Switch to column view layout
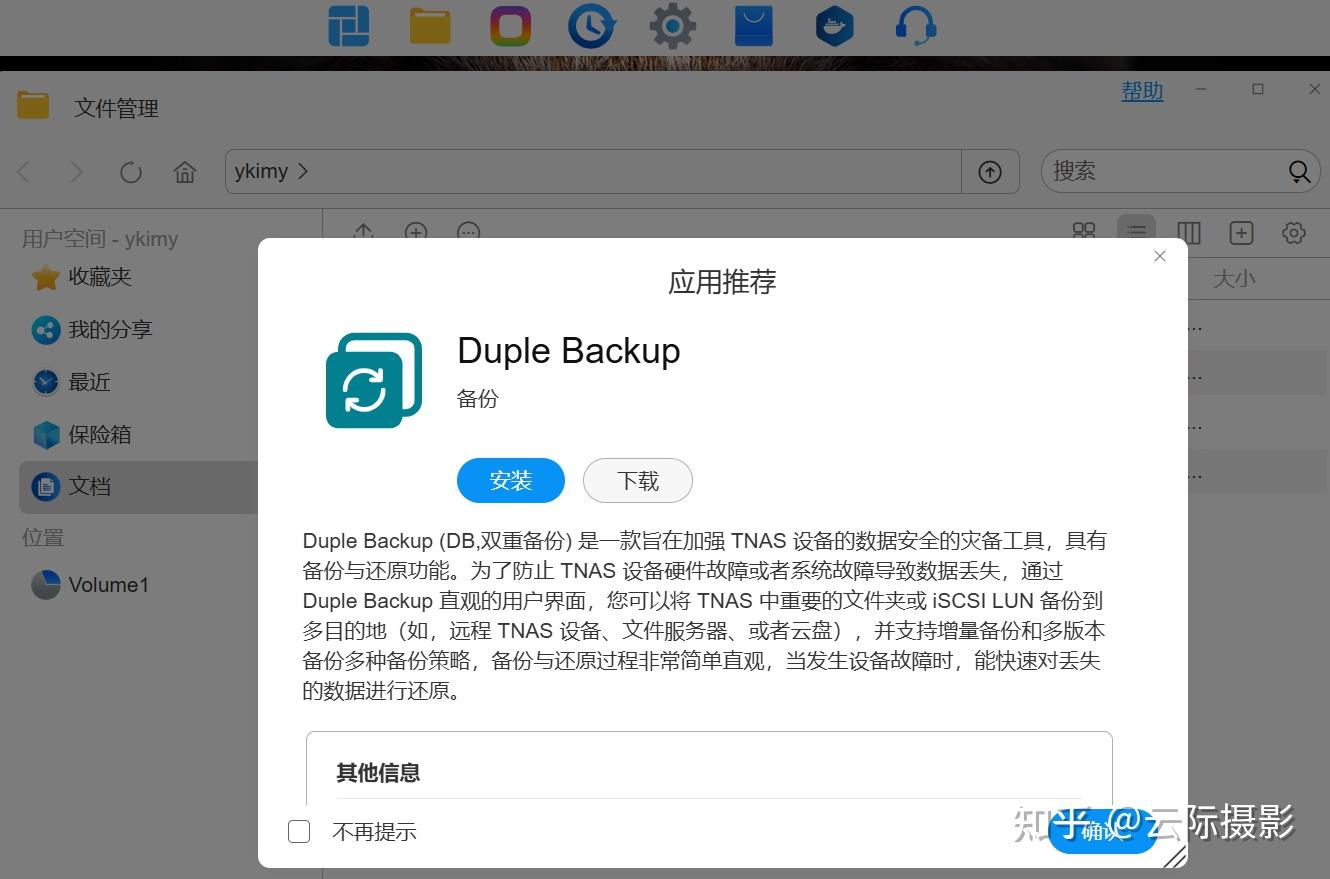Viewport: 1330px width, 879px height. (1189, 233)
